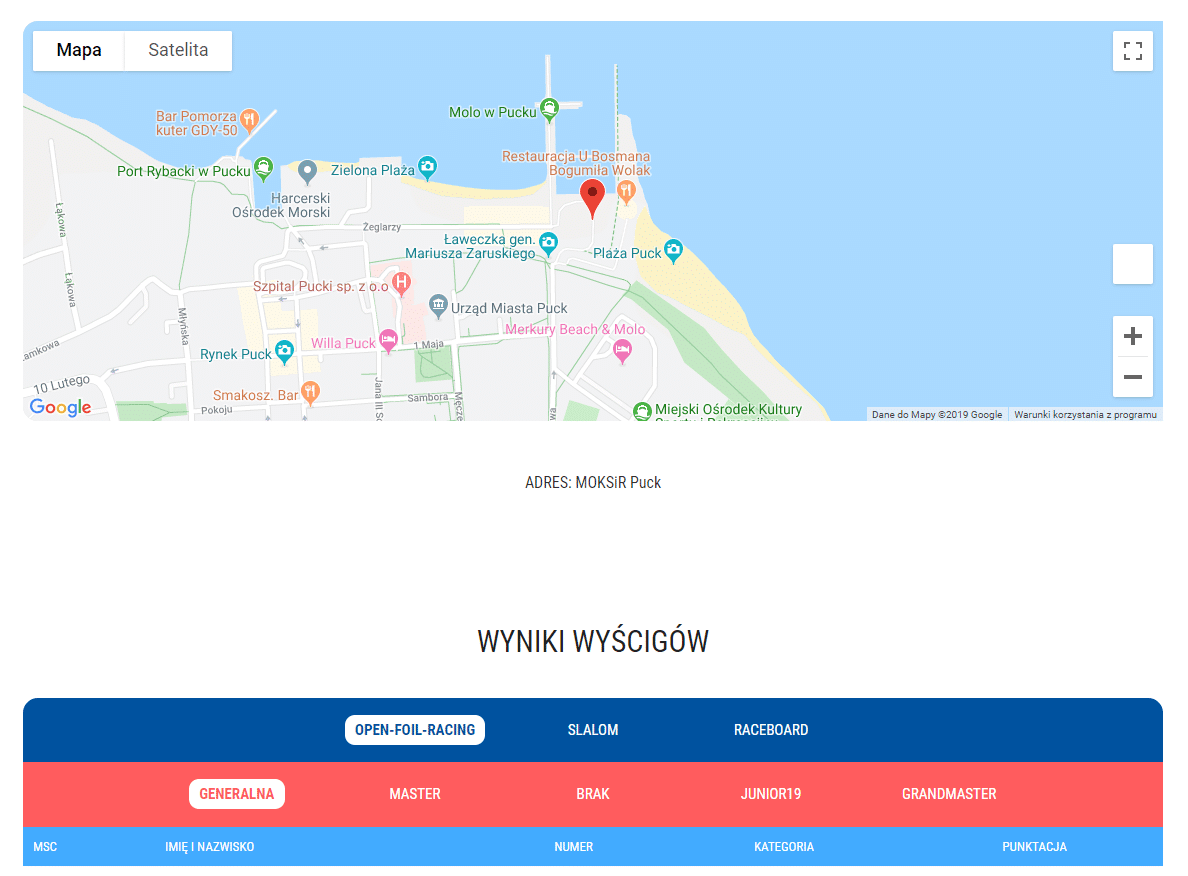Click the Urząd Miasta Puck icon
This screenshot has height=876, width=1188.
[x=438, y=306]
